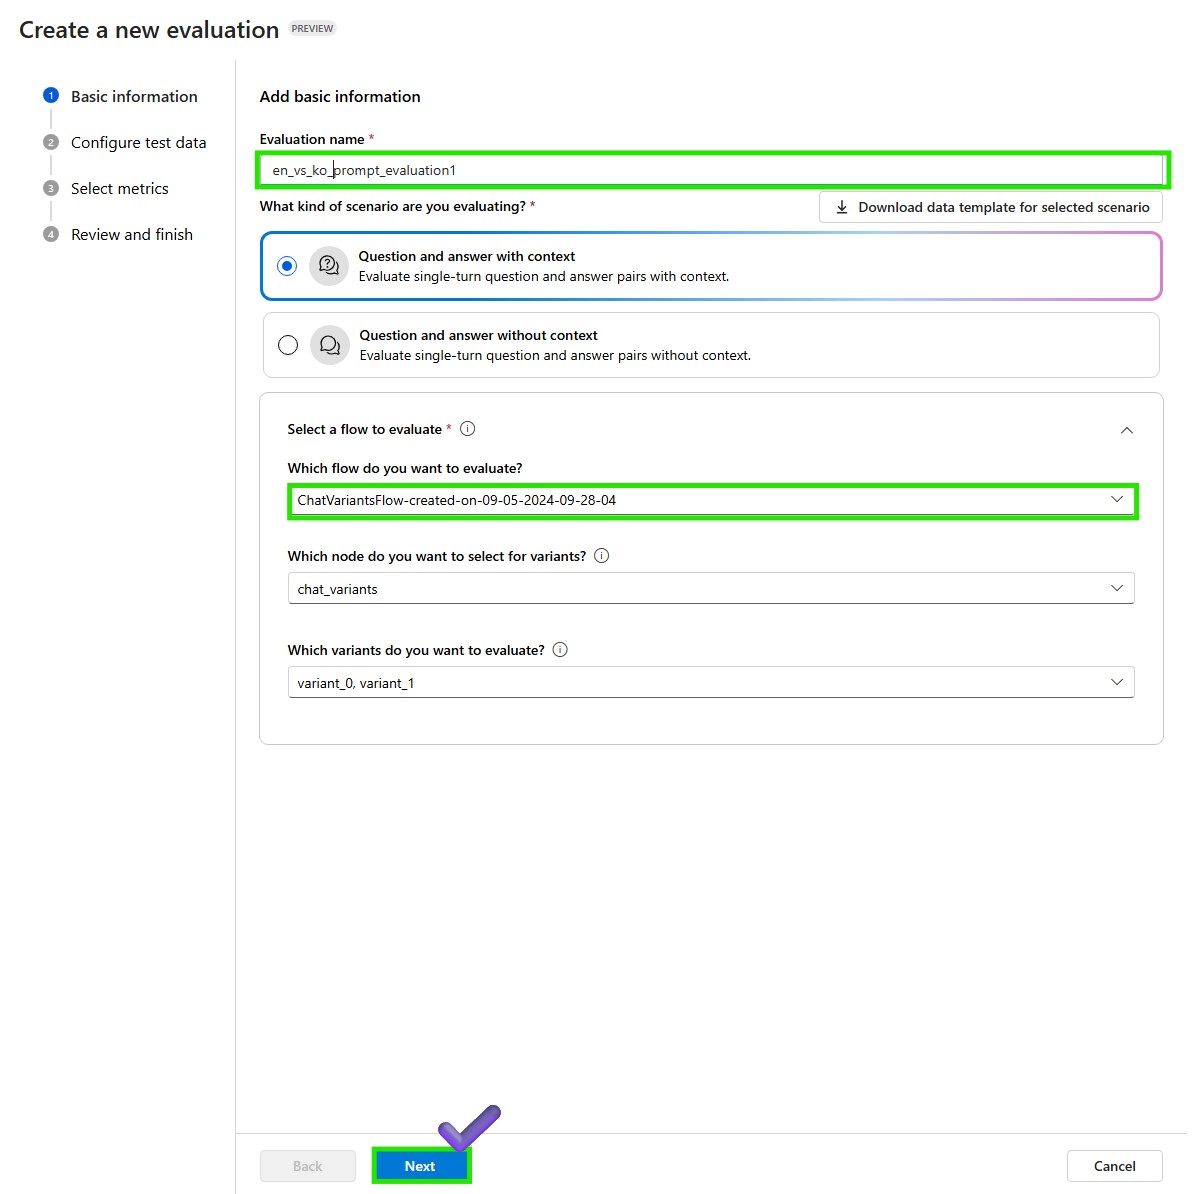Download data template for selected scenario
This screenshot has width=1199, height=1194.
pos(991,207)
